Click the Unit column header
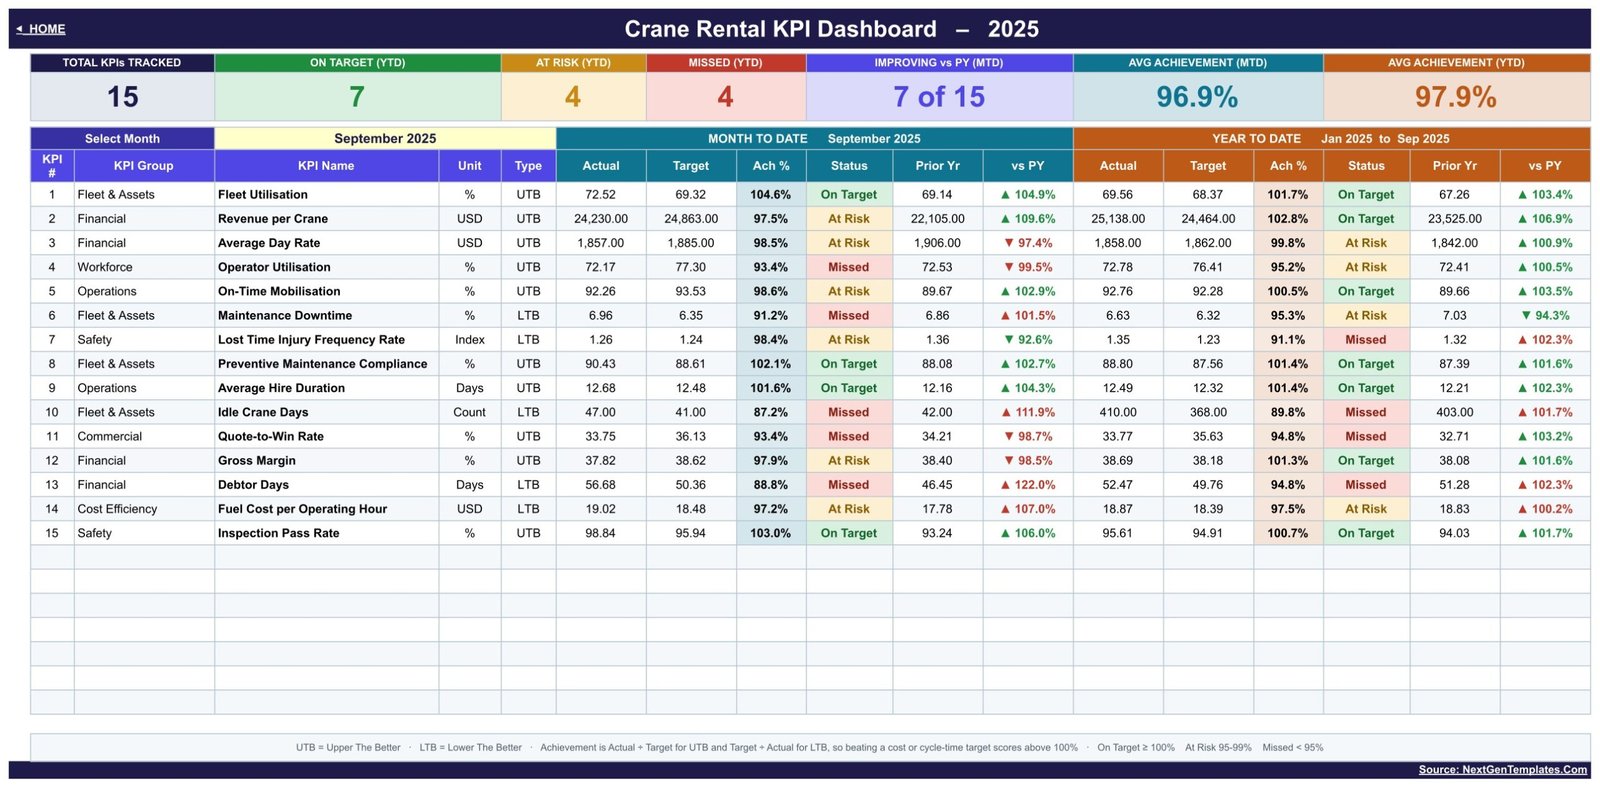1600x788 pixels. pyautogui.click(x=470, y=166)
